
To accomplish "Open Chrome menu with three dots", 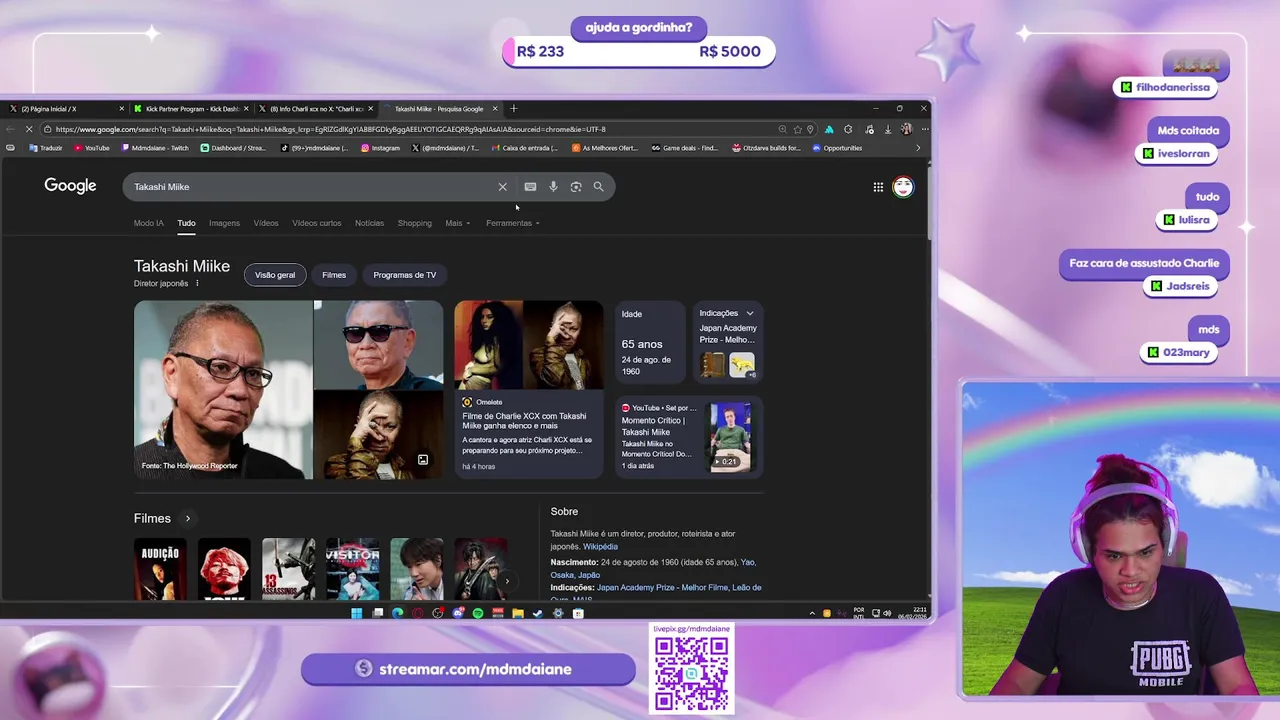I will pos(925,129).
